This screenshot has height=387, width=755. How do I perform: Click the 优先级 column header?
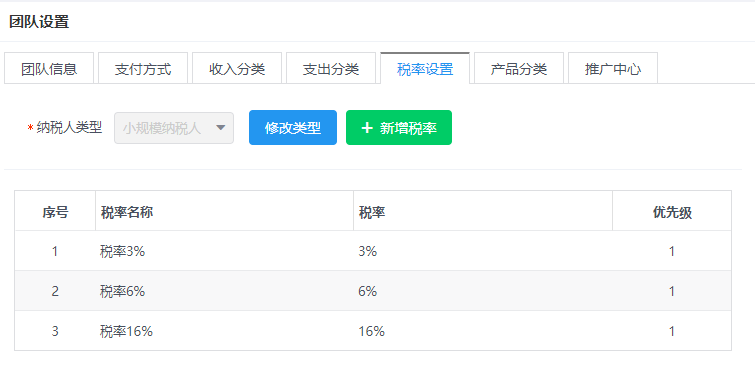click(672, 211)
